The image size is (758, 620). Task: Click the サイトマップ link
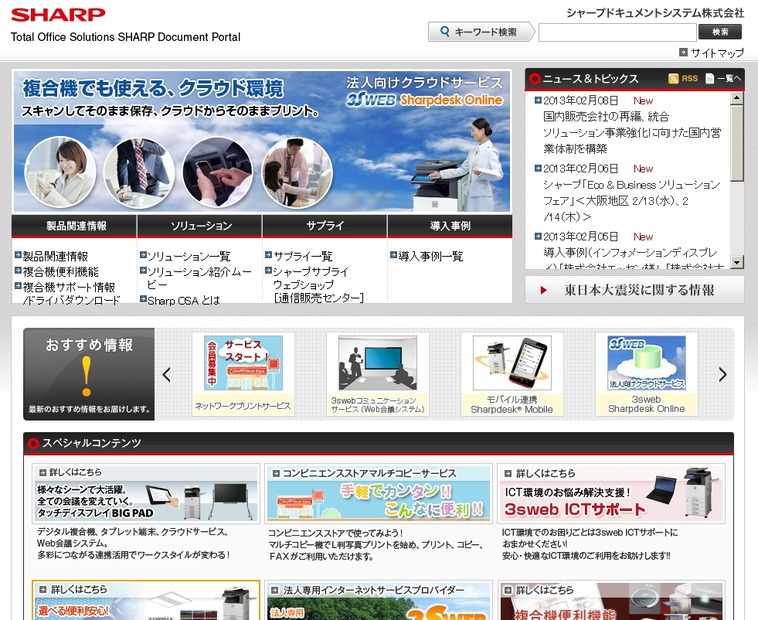[x=712, y=53]
